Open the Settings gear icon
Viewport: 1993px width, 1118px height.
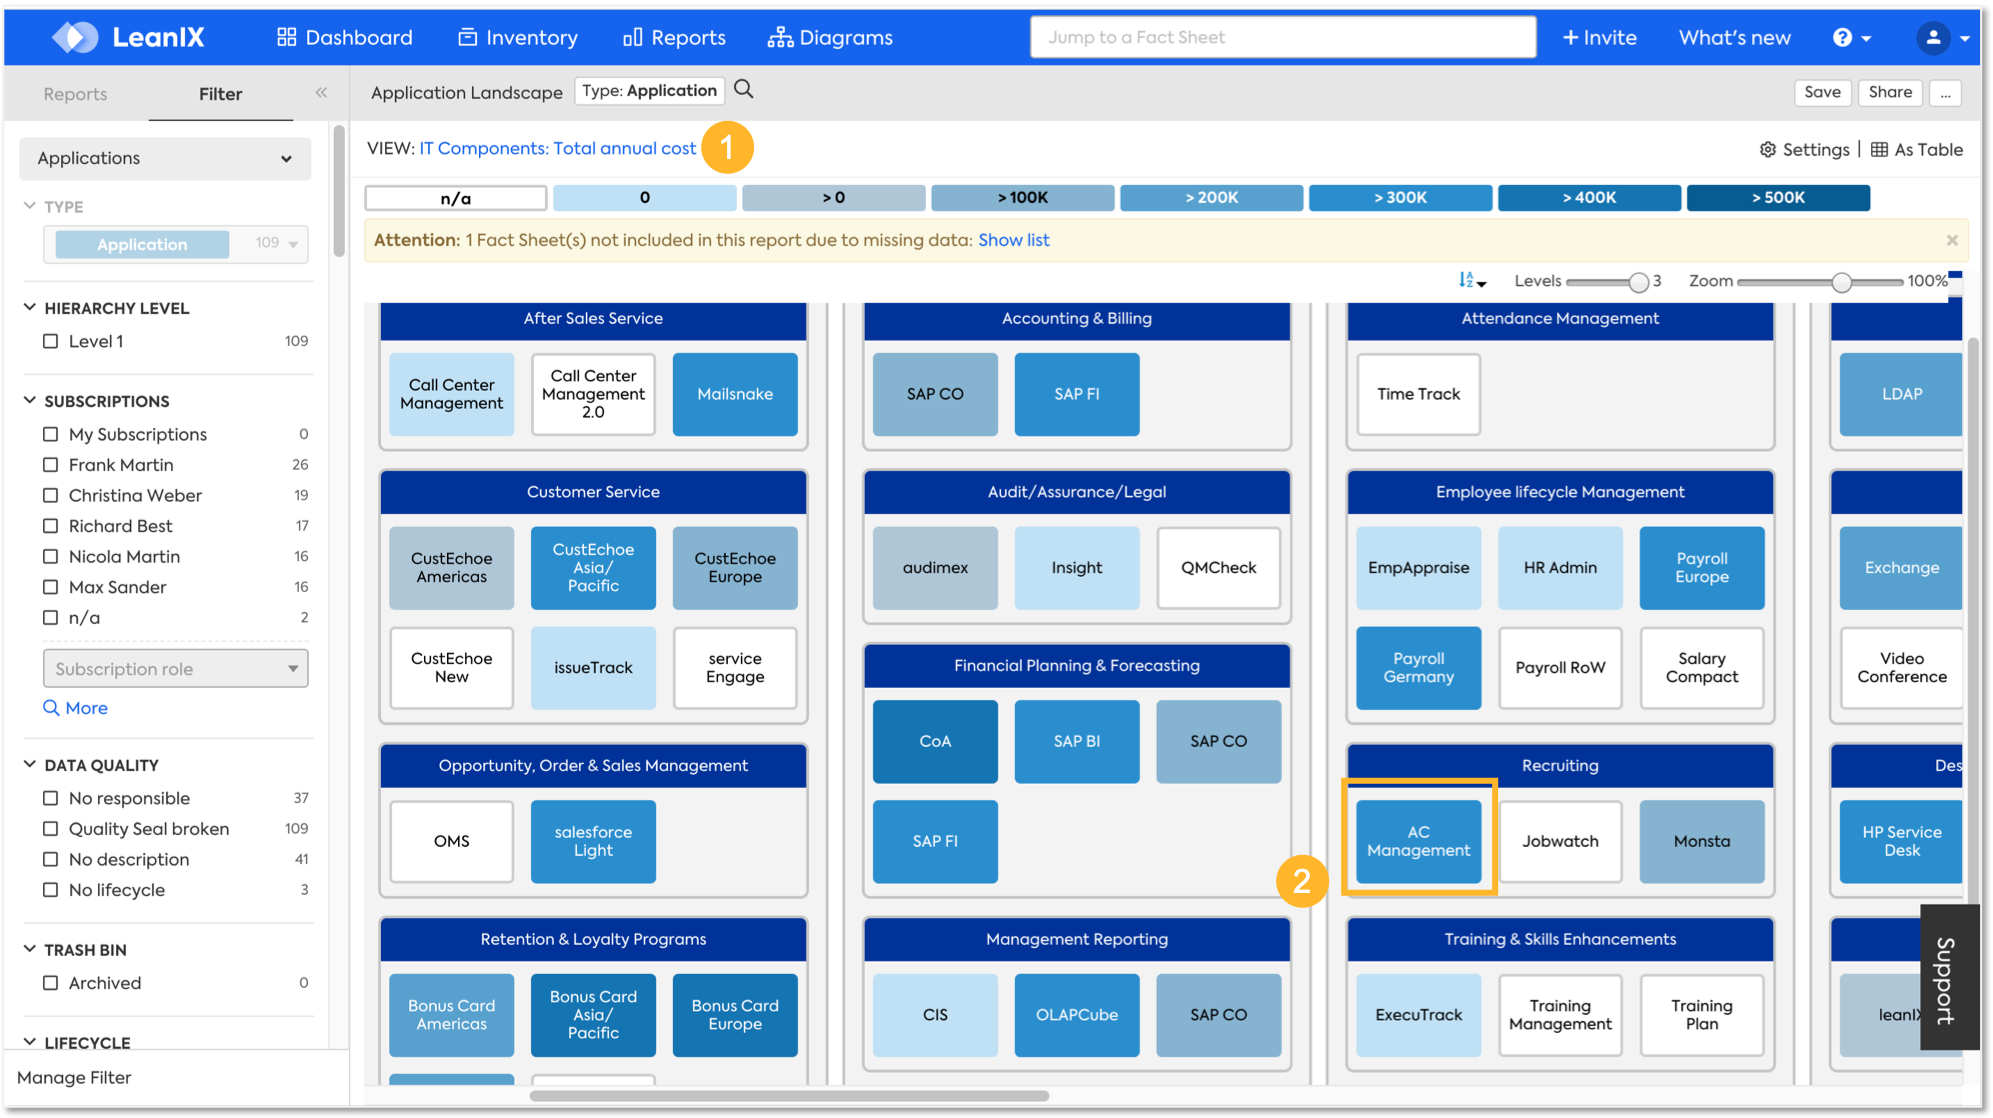tap(1767, 150)
